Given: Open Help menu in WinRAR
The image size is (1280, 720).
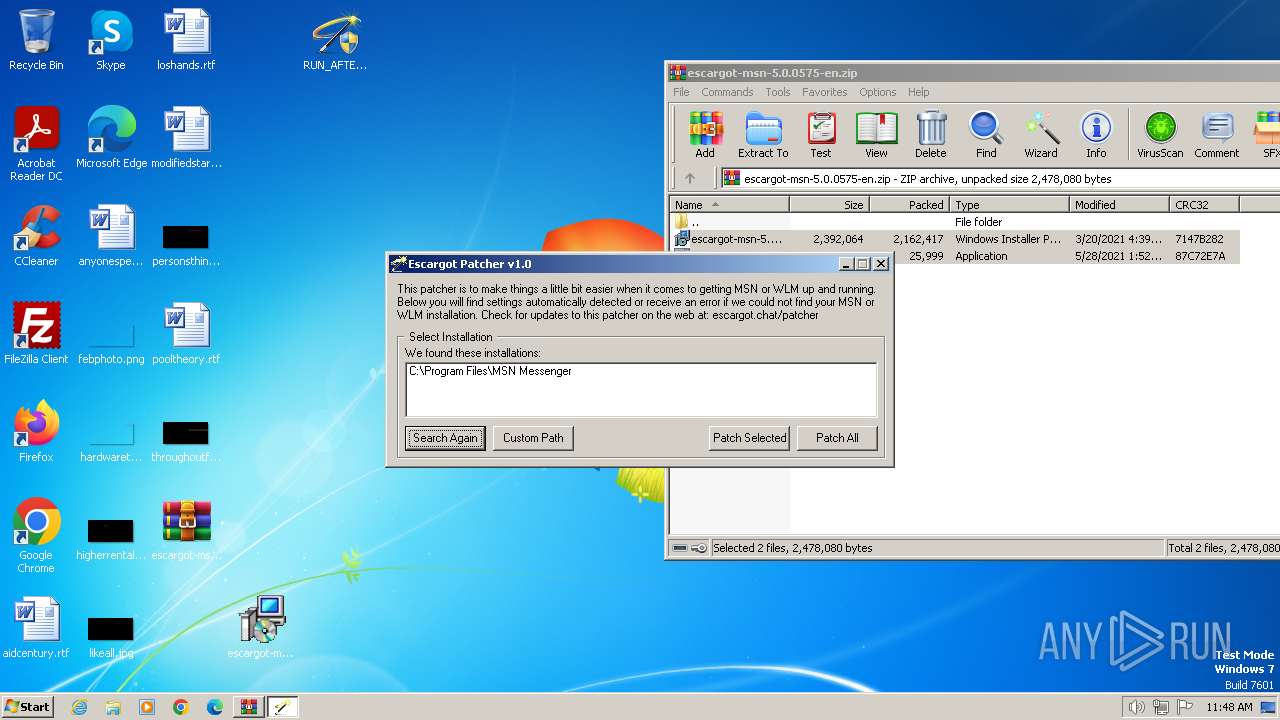Looking at the screenshot, I should coord(918,92).
